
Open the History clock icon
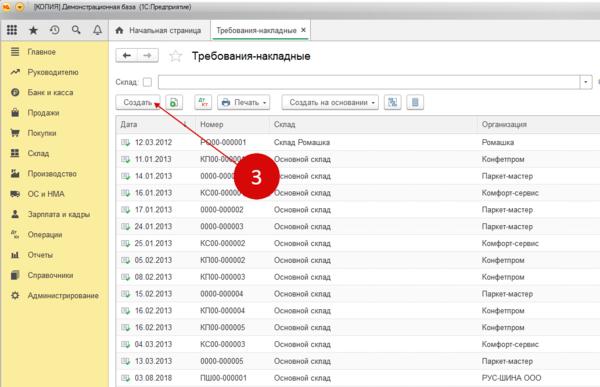click(x=55, y=30)
